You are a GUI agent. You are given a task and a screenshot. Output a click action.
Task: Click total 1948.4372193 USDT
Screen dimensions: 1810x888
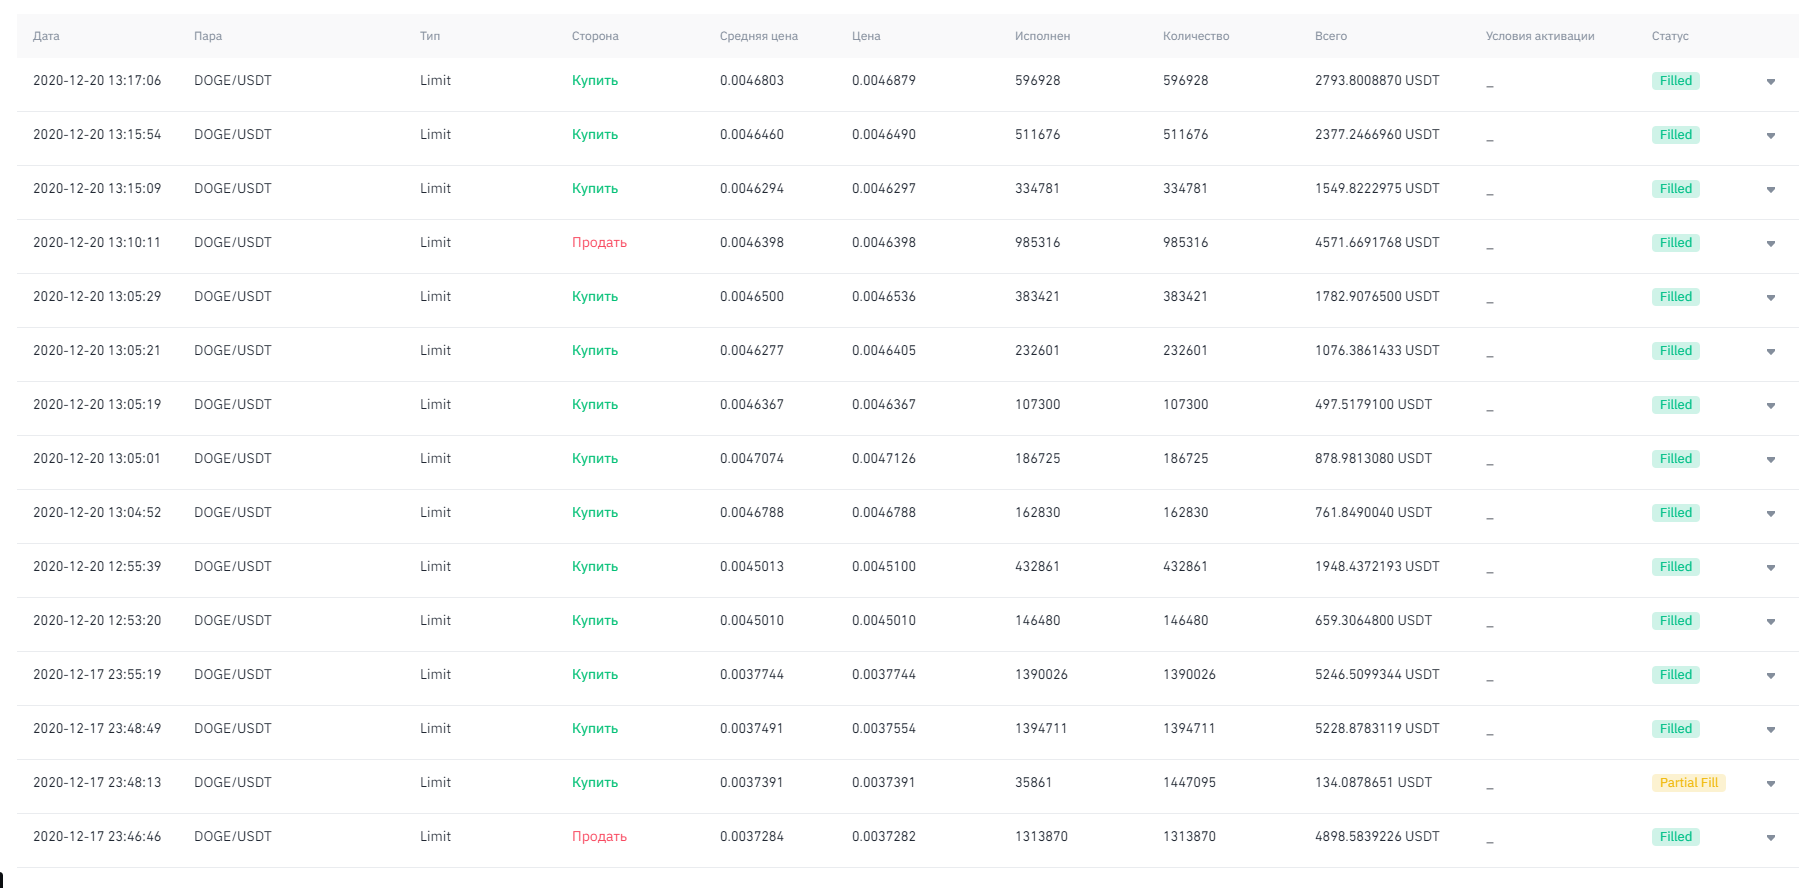(x=1377, y=567)
